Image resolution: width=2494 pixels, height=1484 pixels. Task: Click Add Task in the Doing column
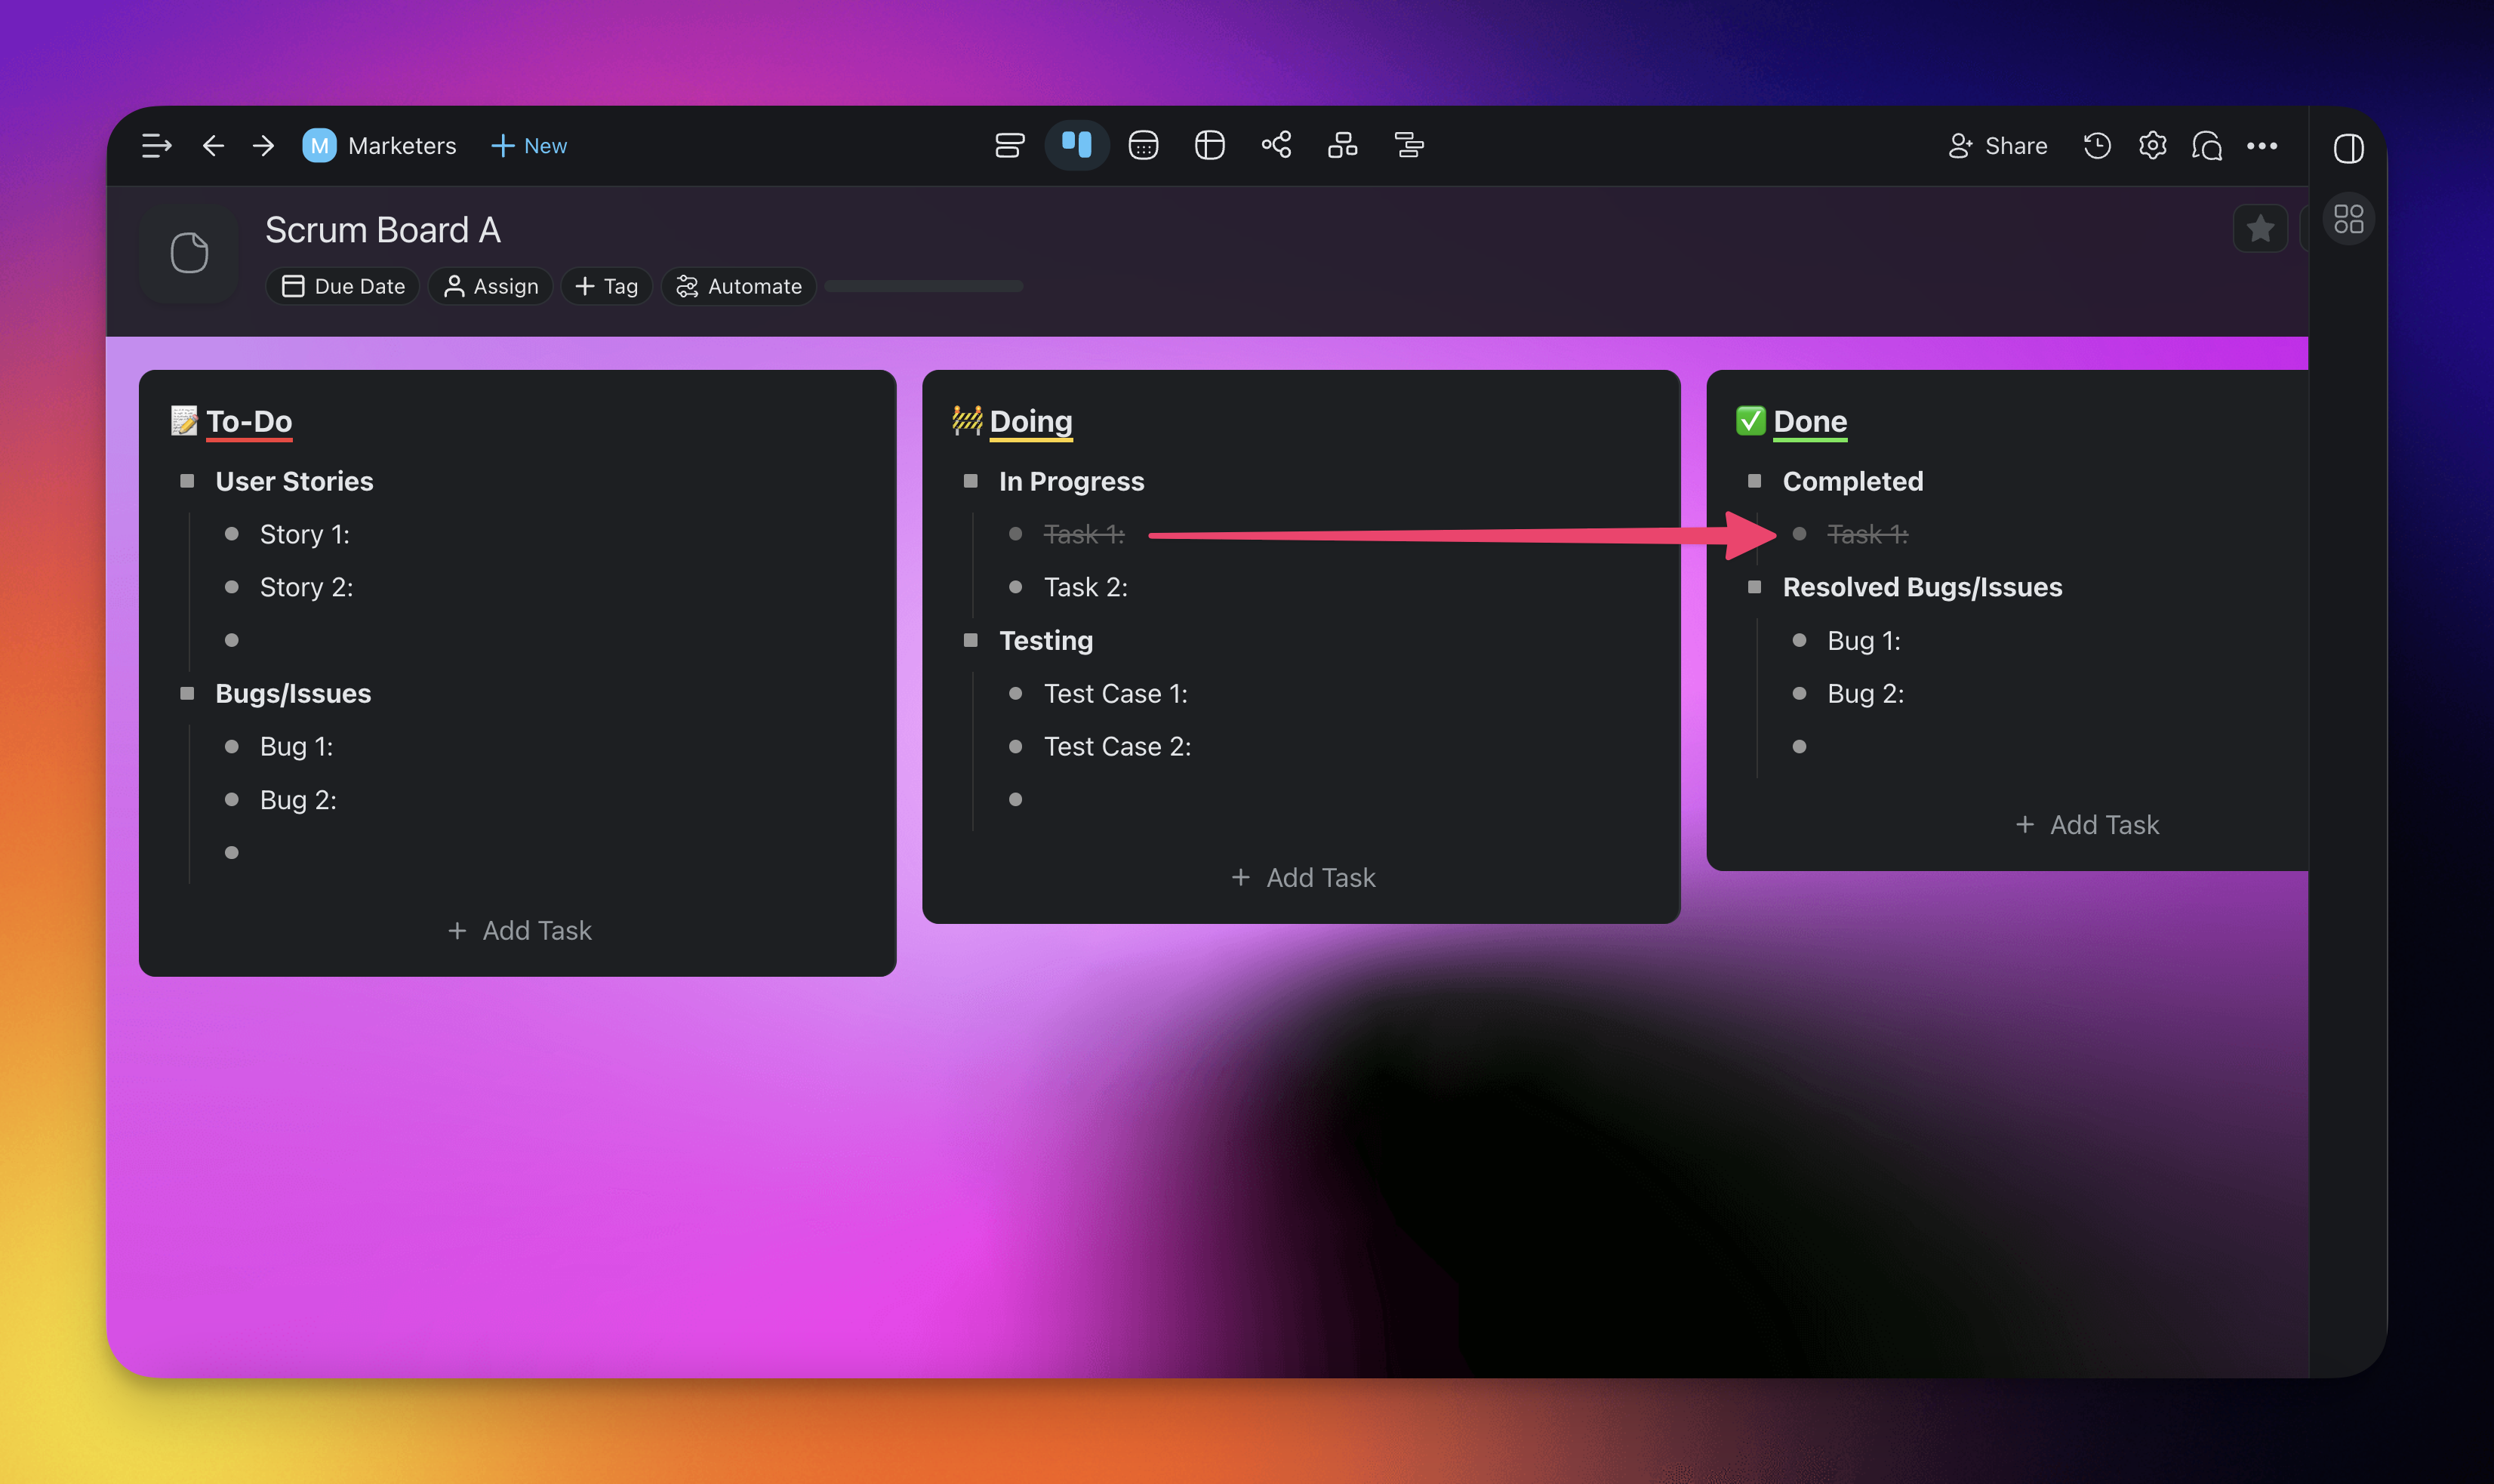pos(1302,877)
